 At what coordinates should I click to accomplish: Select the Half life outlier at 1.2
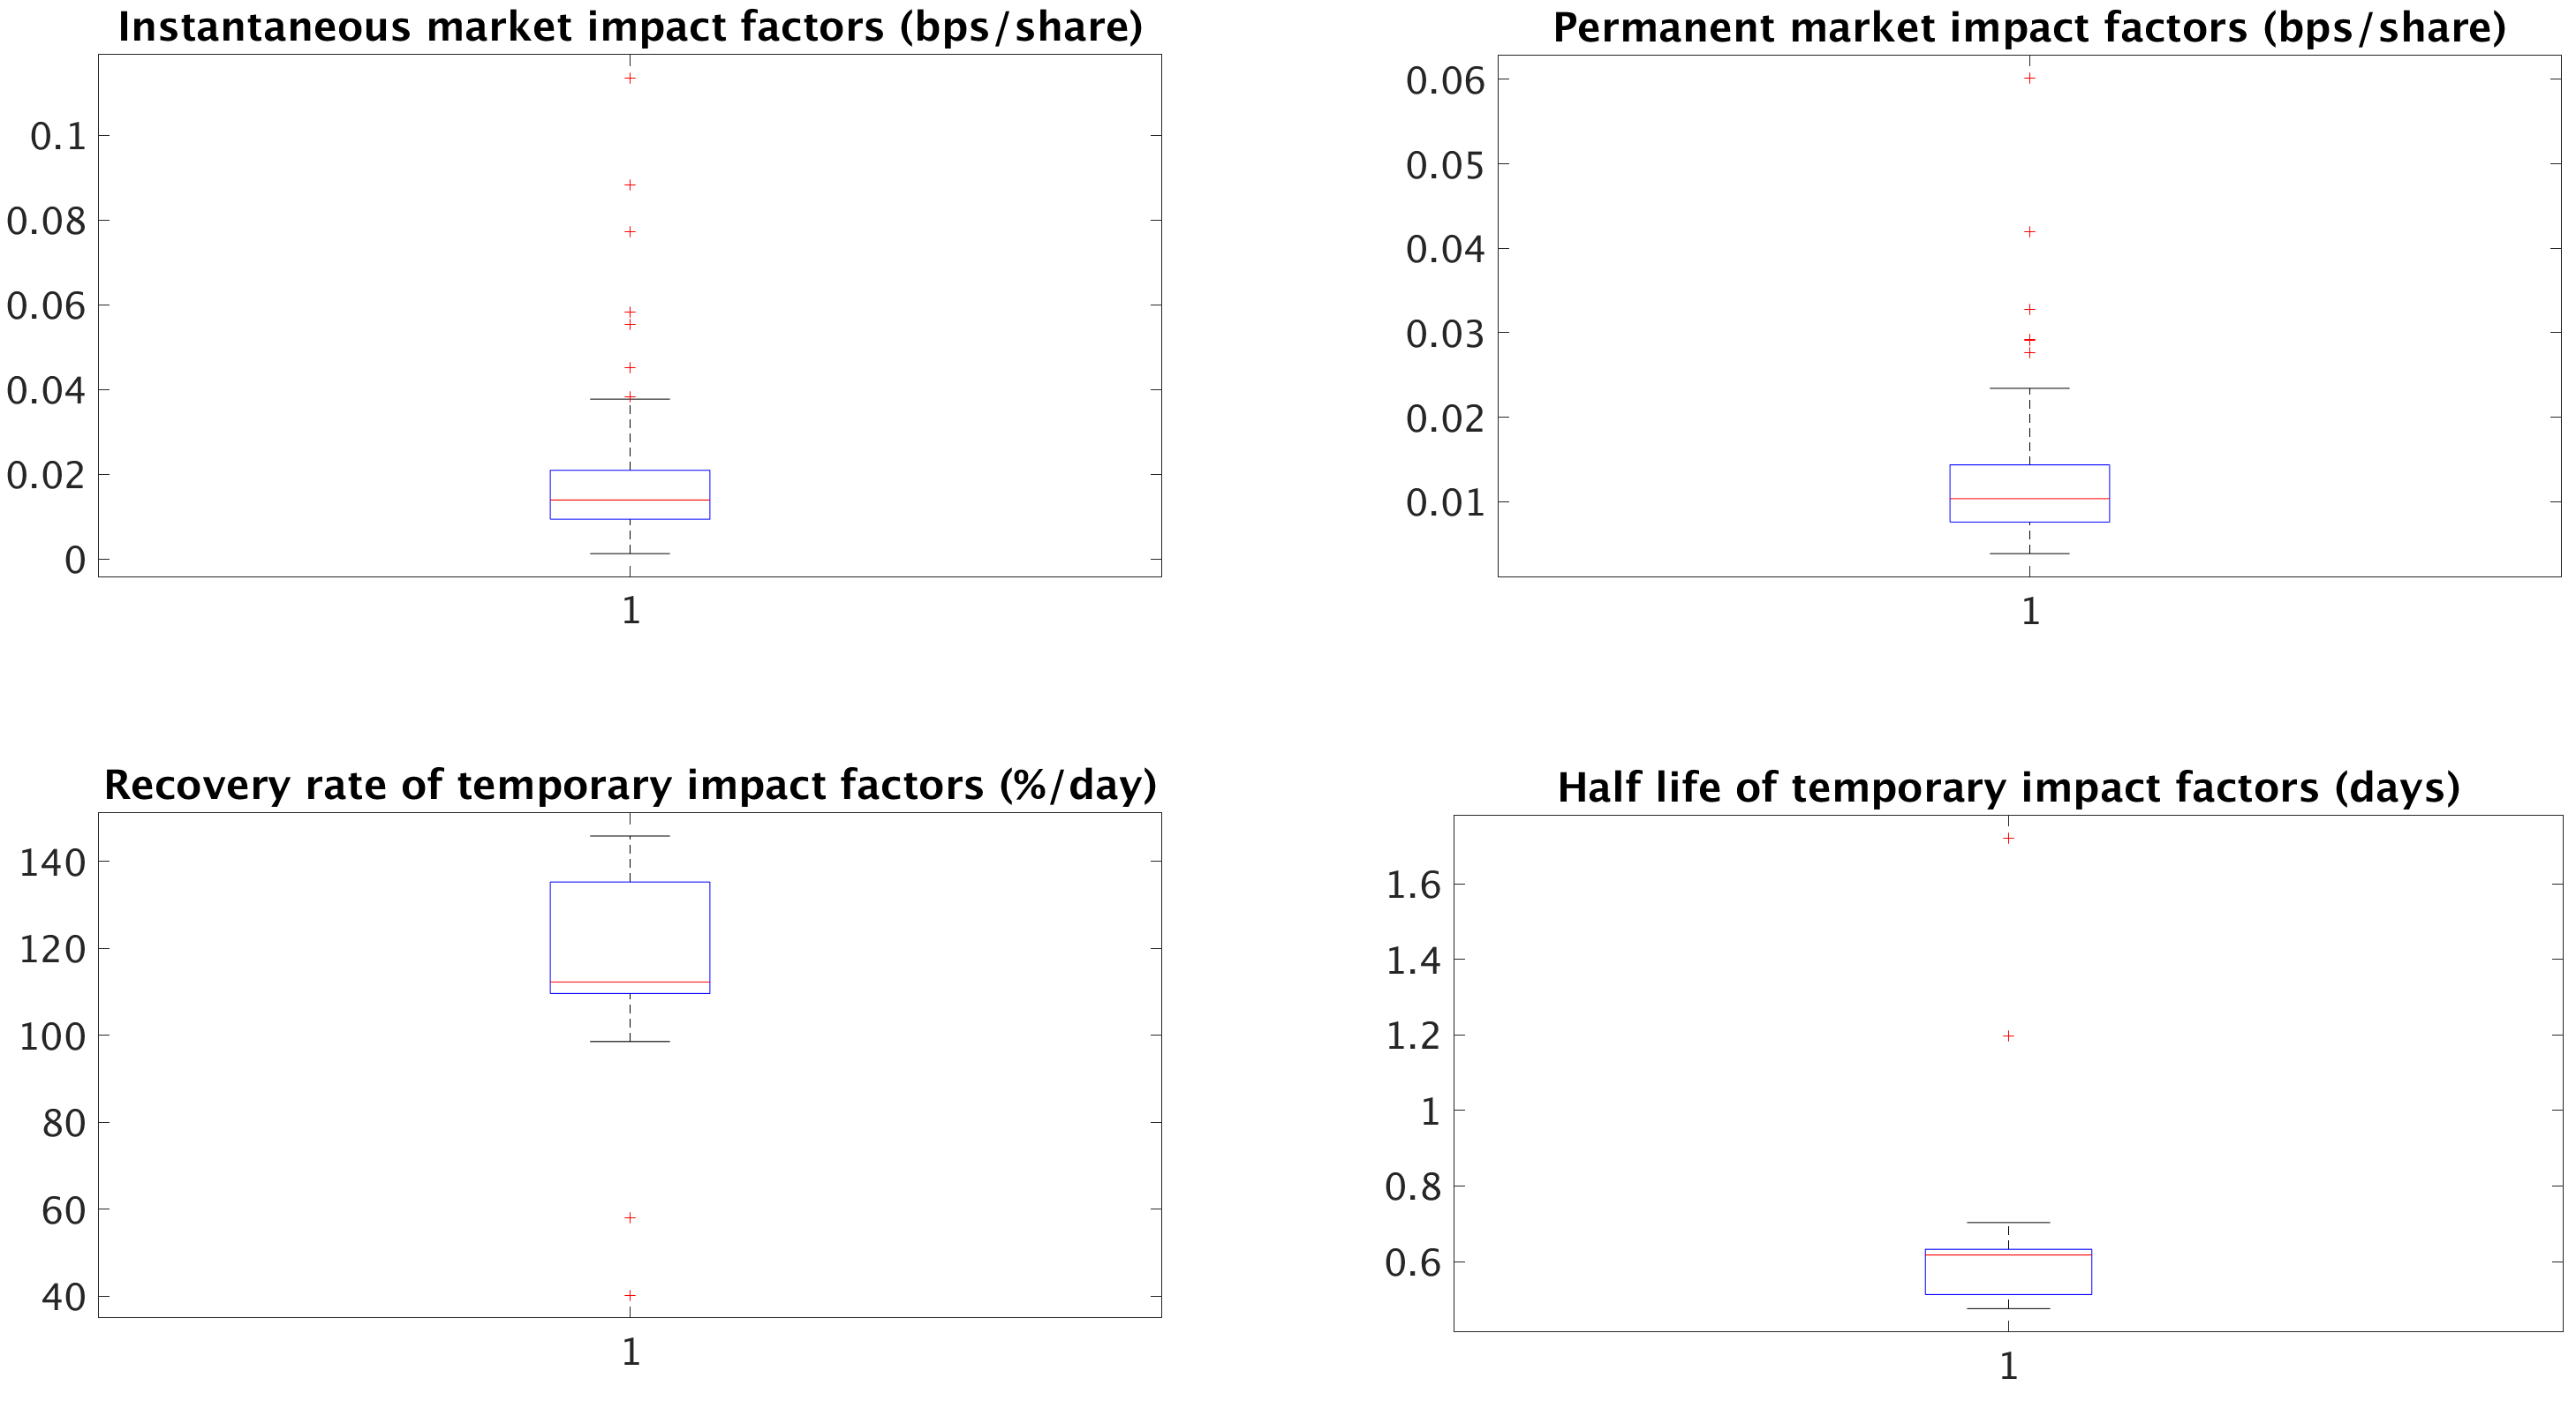tap(2008, 1036)
